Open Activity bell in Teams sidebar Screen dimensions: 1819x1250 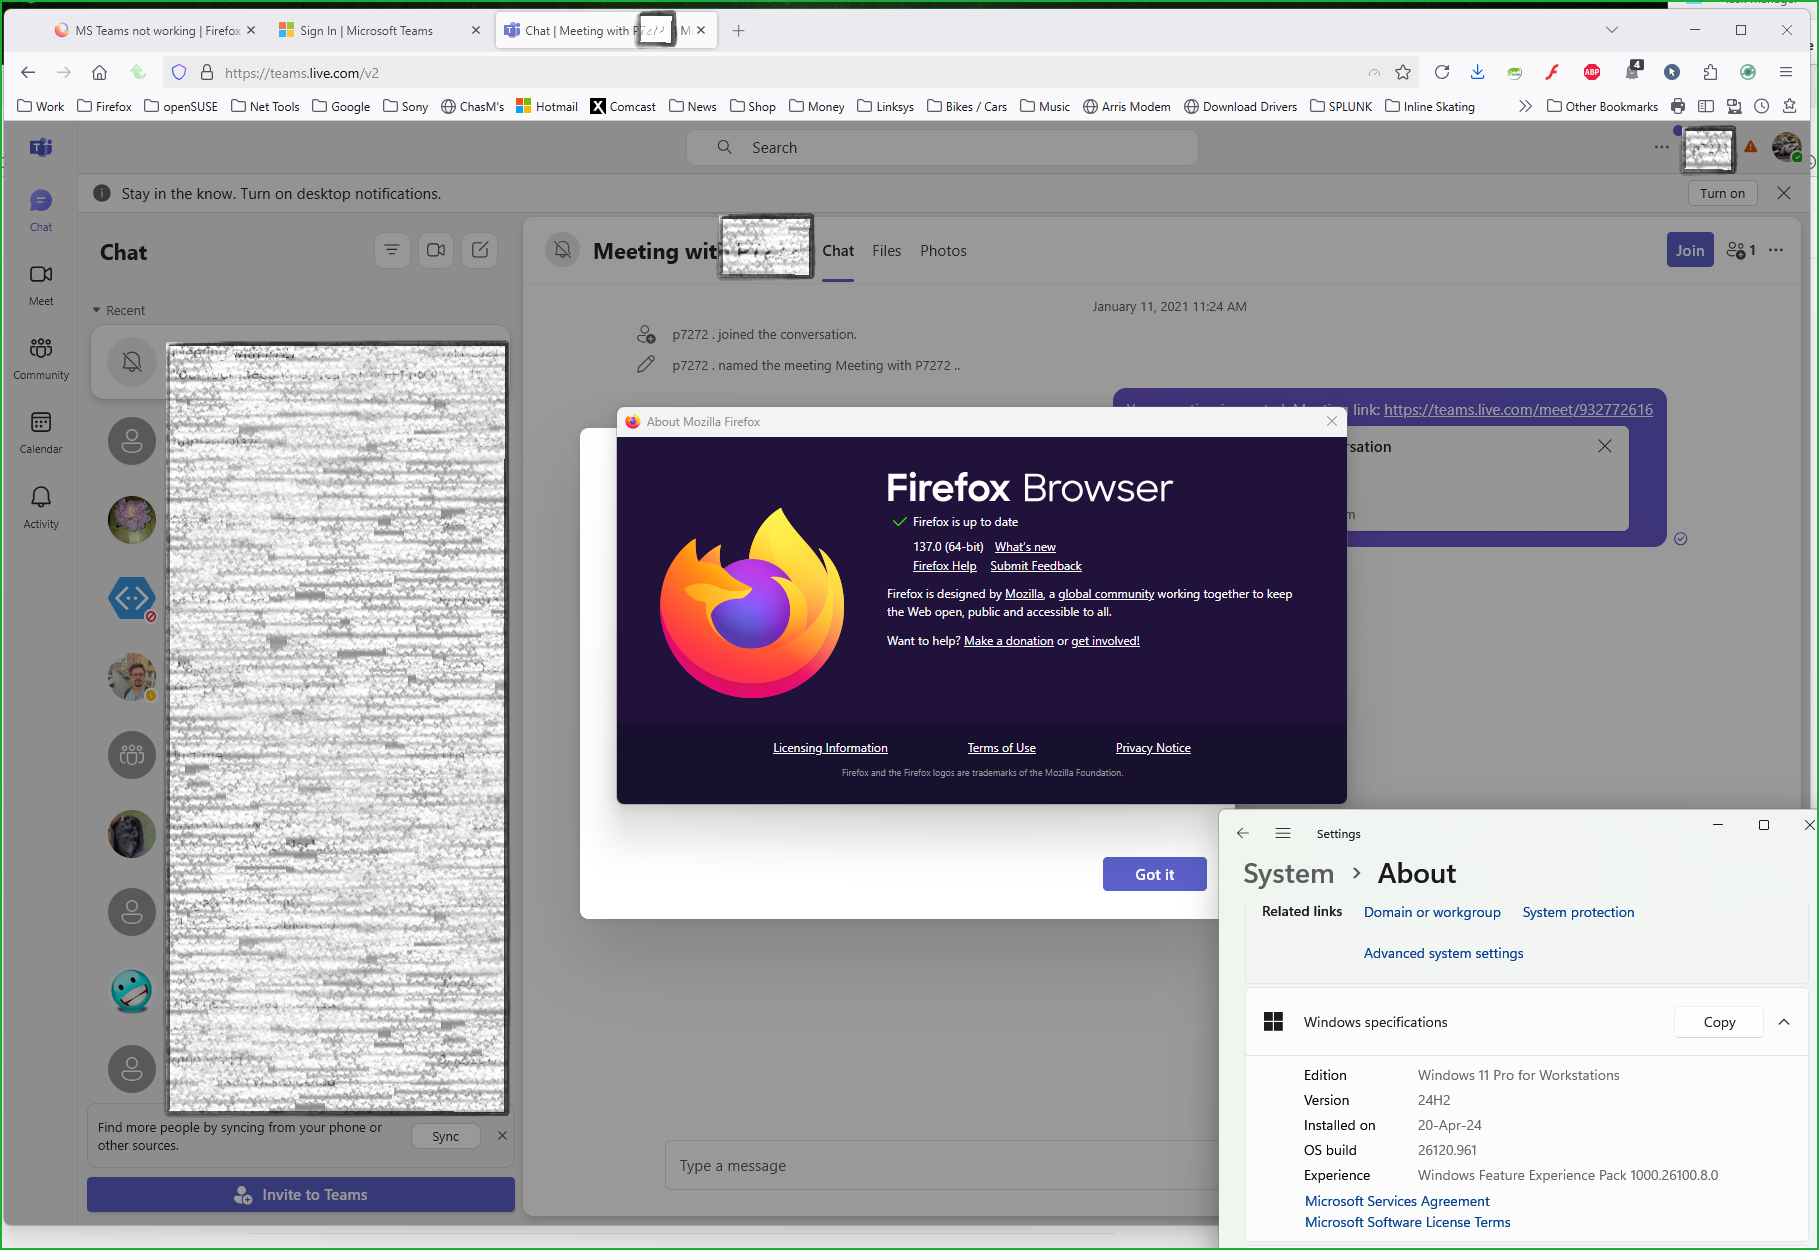point(41,507)
